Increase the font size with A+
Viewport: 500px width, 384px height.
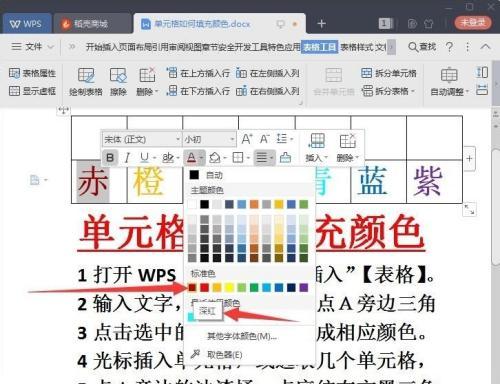(x=247, y=139)
